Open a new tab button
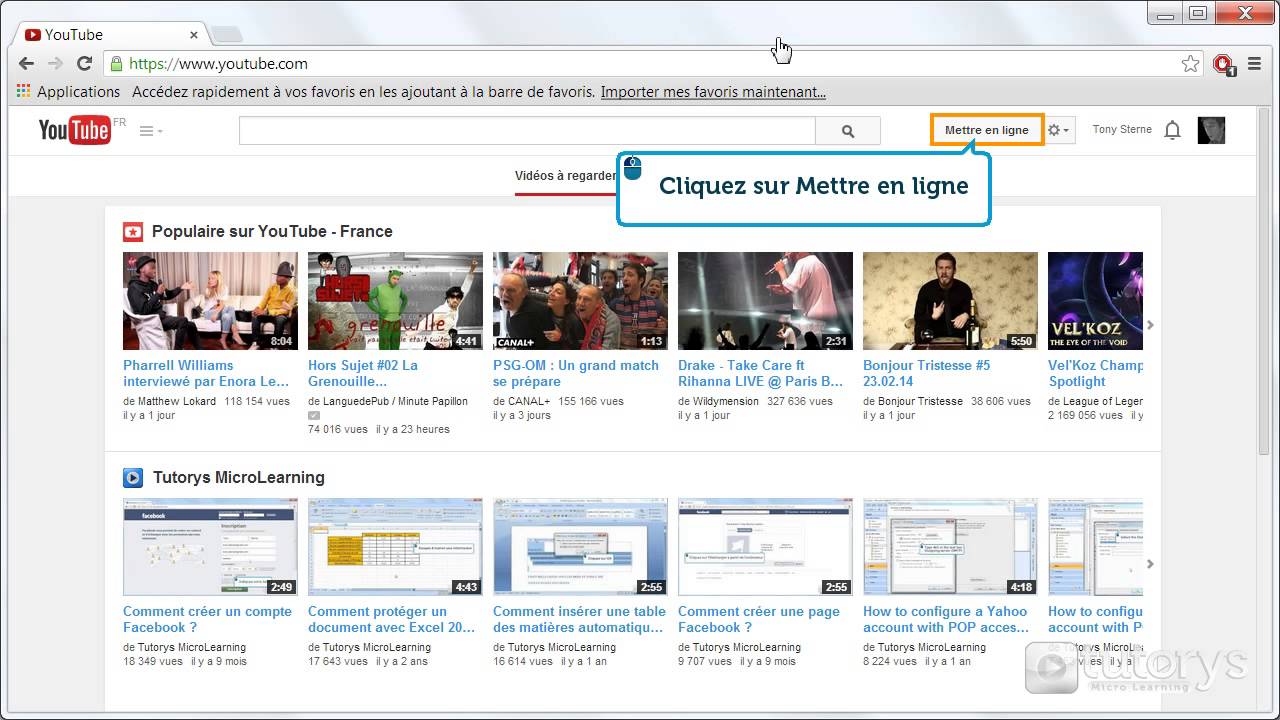The height and width of the screenshot is (720, 1280). [227, 34]
